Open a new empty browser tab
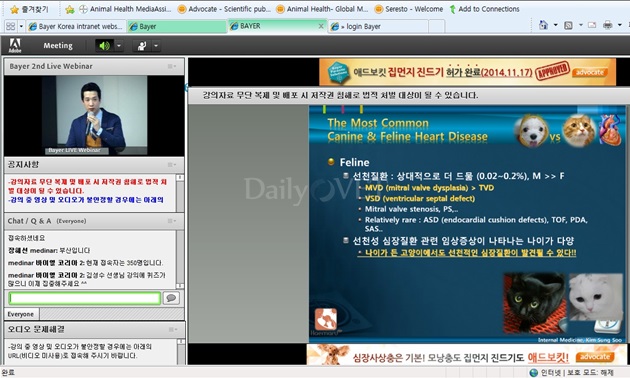Viewport: 630px width, 378px height. point(436,27)
